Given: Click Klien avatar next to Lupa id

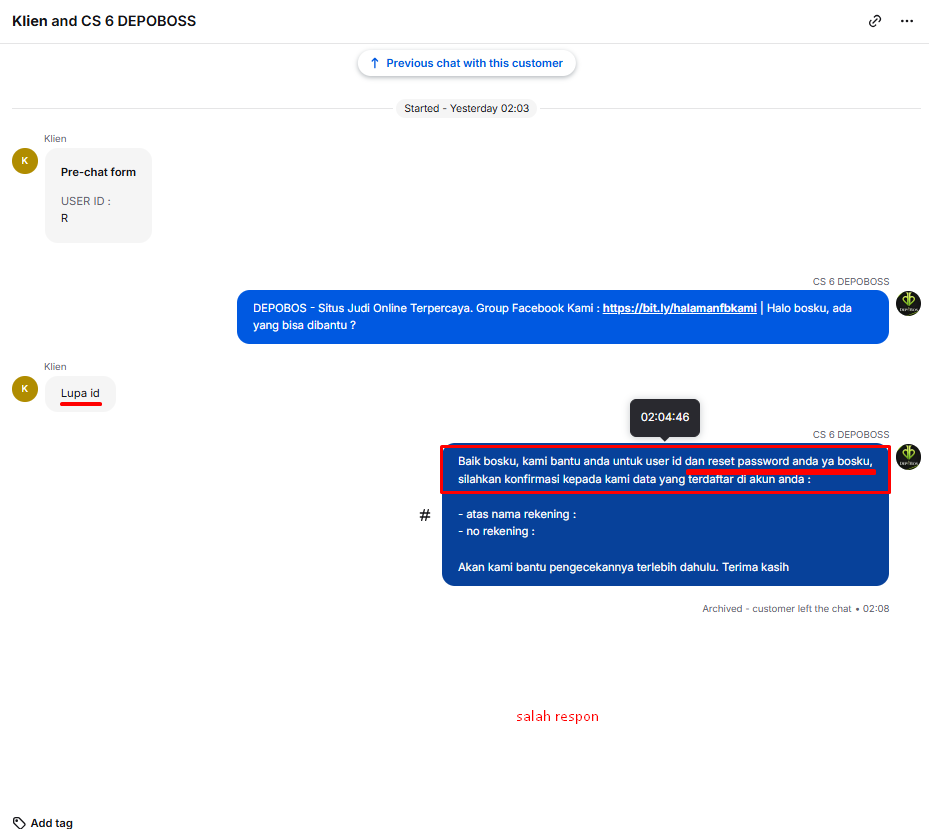Looking at the screenshot, I should coord(25,389).
